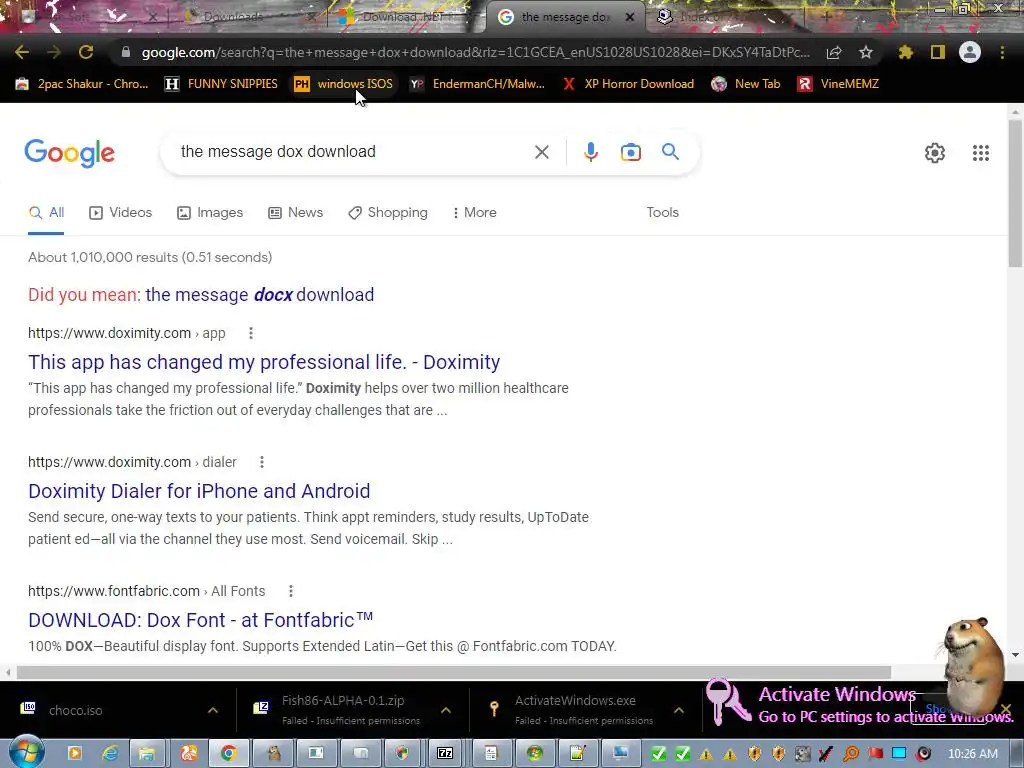Open the New Tab bookmark
The width and height of the screenshot is (1024, 768).
click(746, 84)
